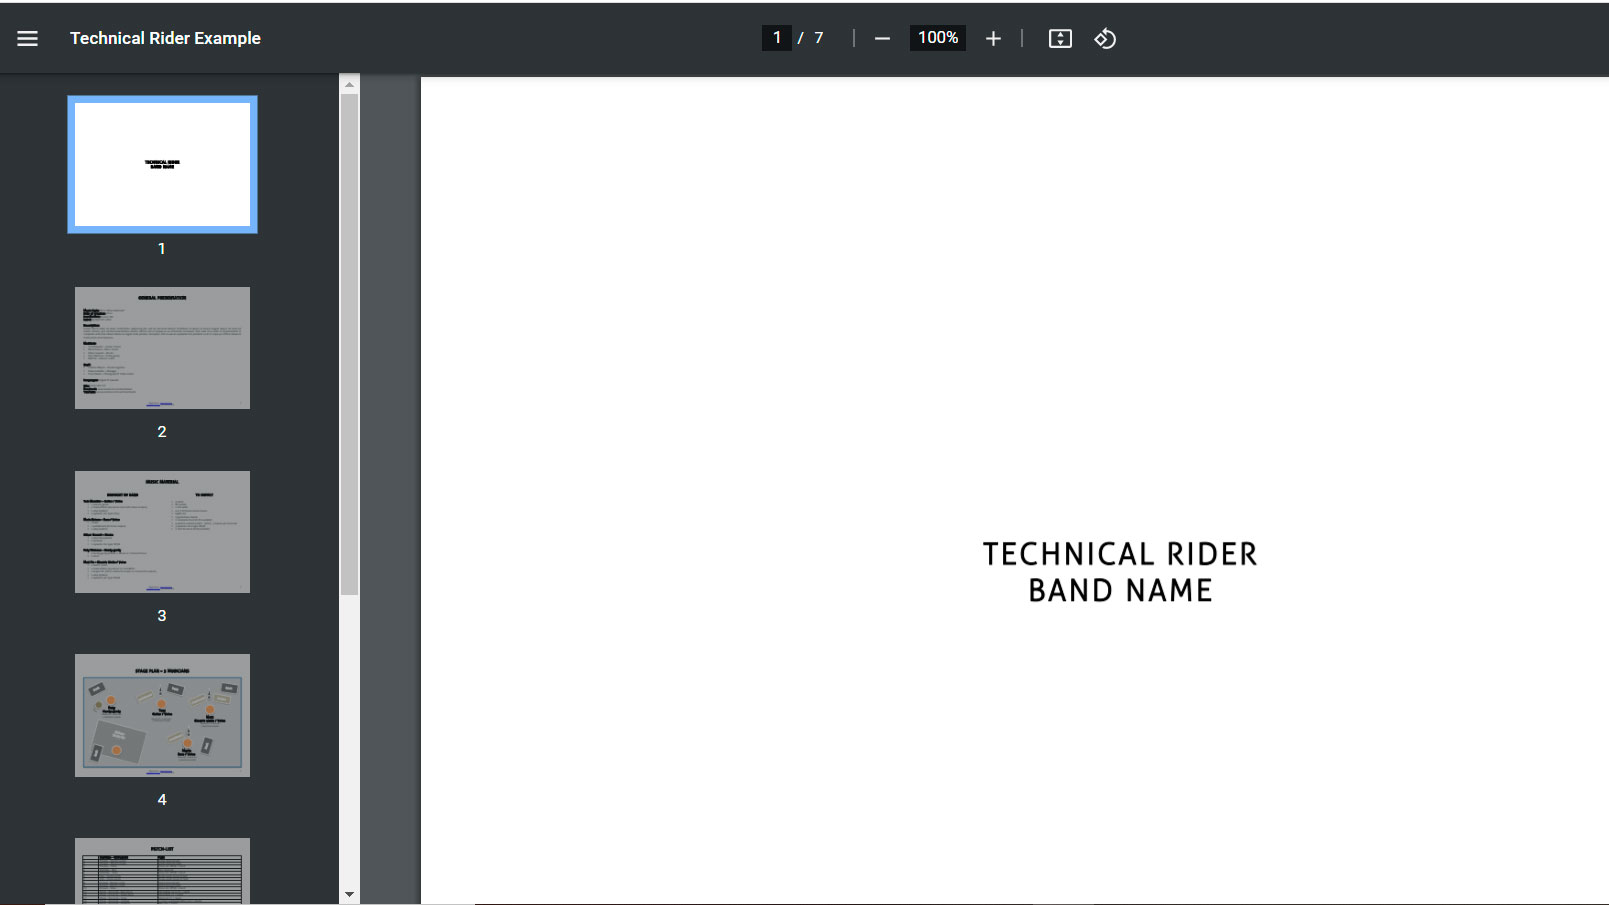Click the "TECHNICAL RIDER" heading on the page
The image size is (1609, 905).
tap(1120, 554)
